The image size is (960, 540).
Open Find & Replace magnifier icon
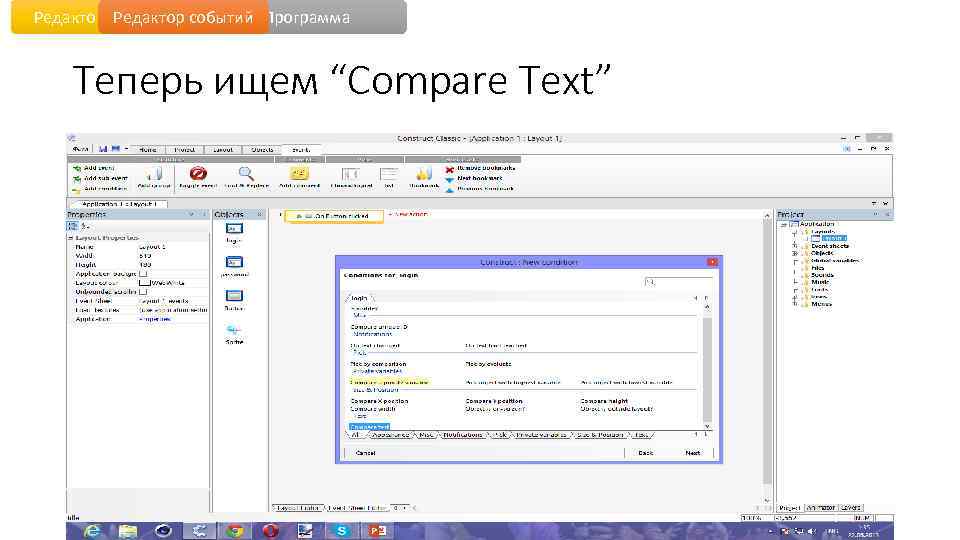[246, 174]
